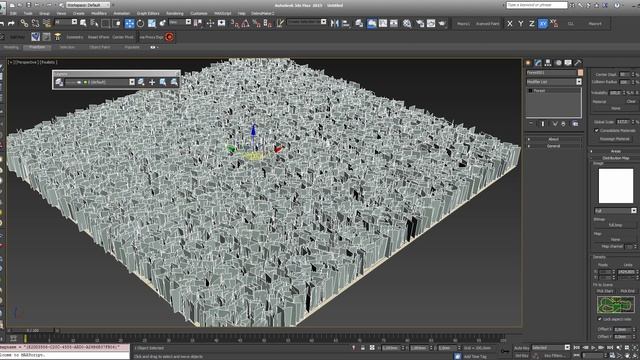Toggle Auto Key mode
Viewport: 640px width, 360px height.
521,348
